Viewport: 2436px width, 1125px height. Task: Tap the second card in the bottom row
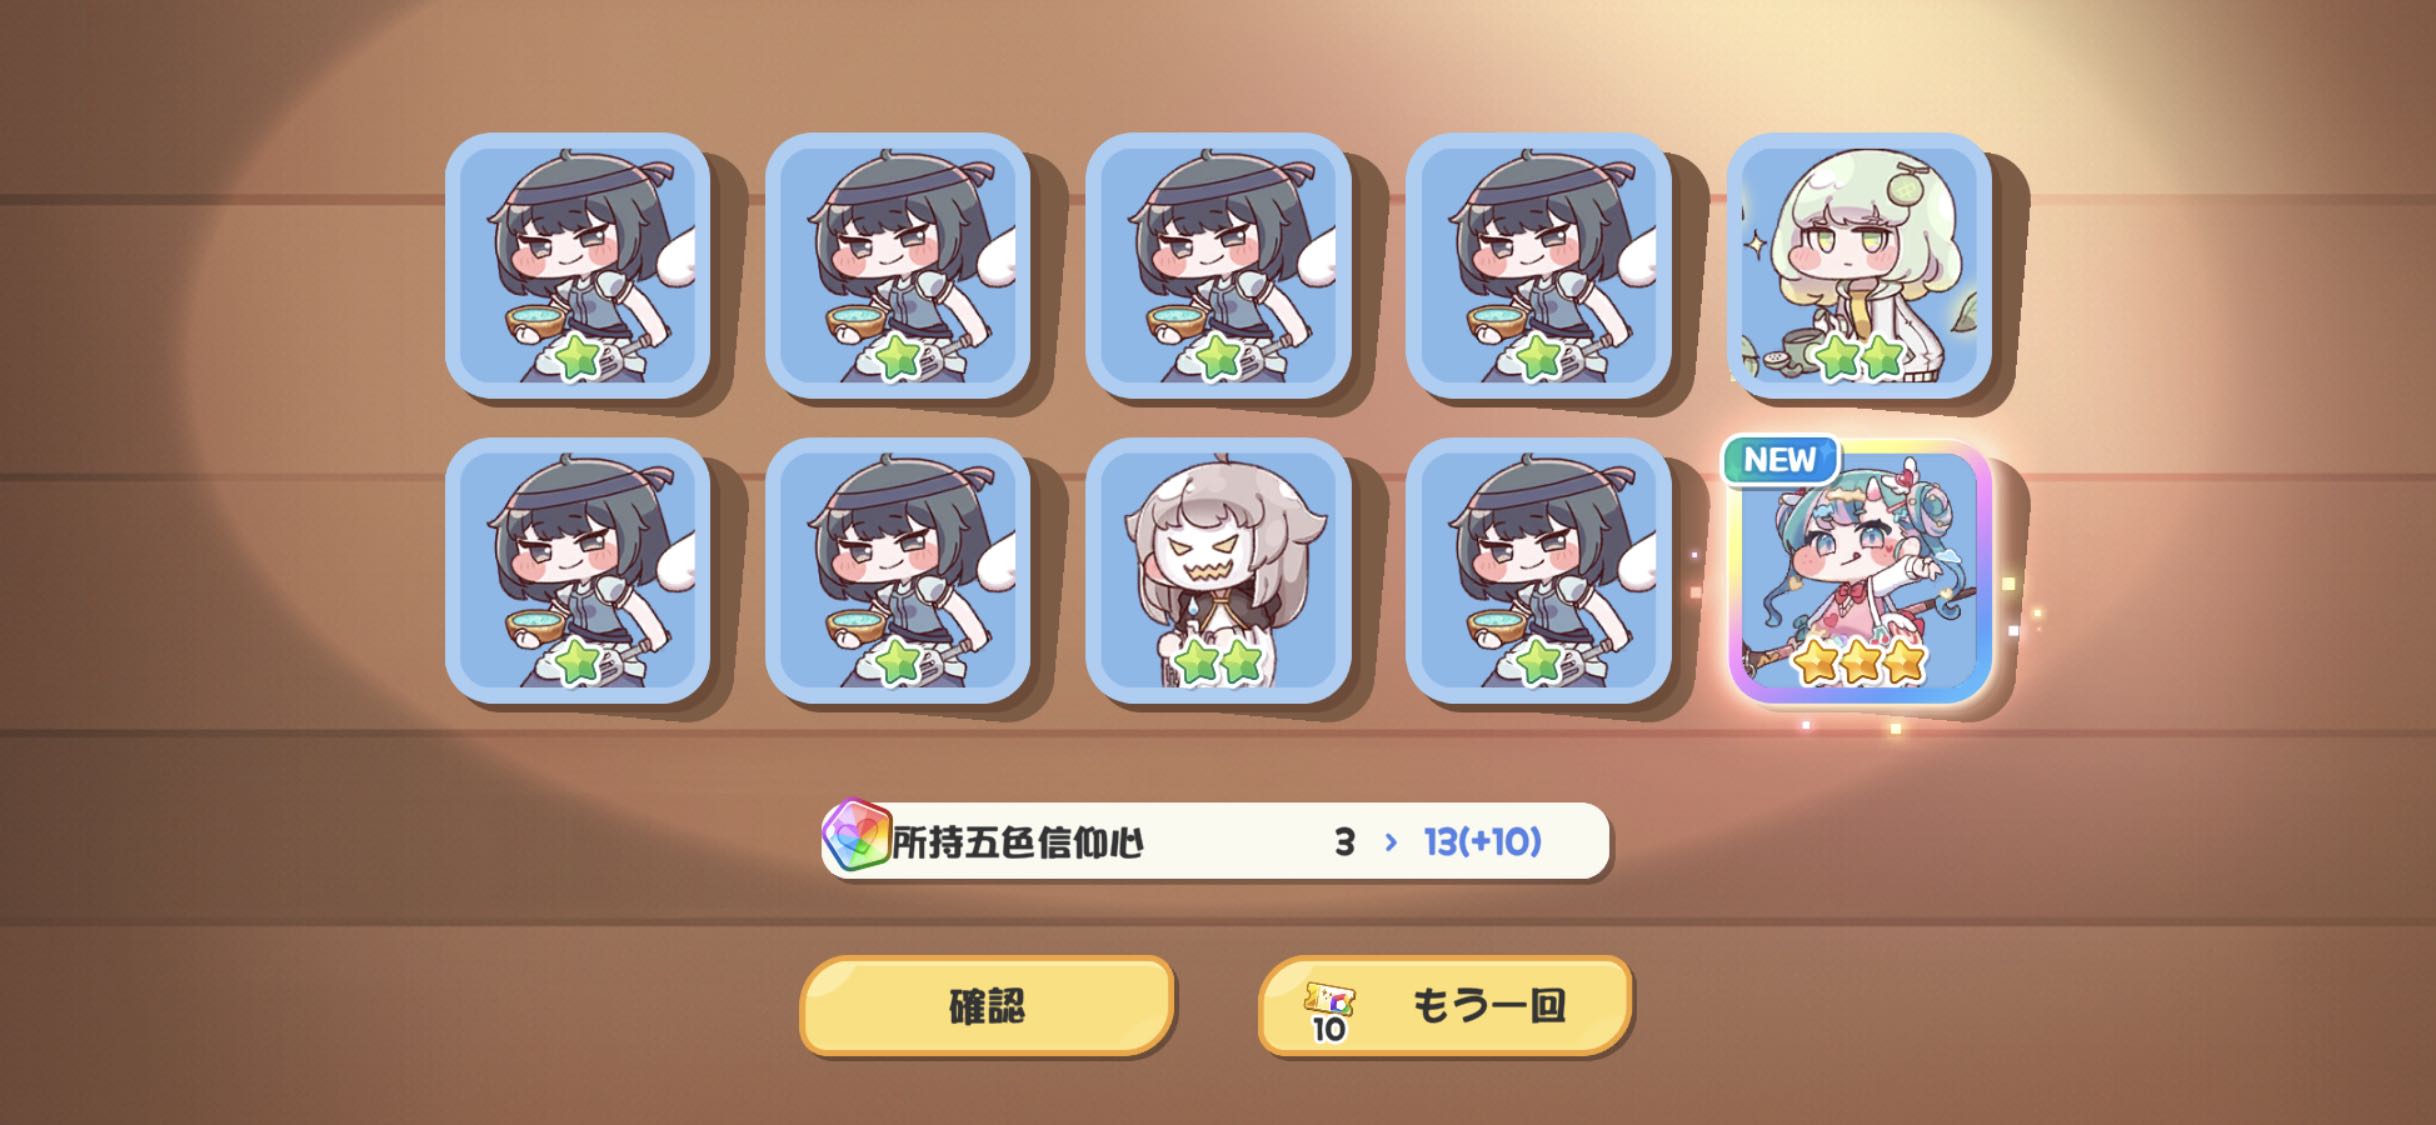[x=898, y=571]
